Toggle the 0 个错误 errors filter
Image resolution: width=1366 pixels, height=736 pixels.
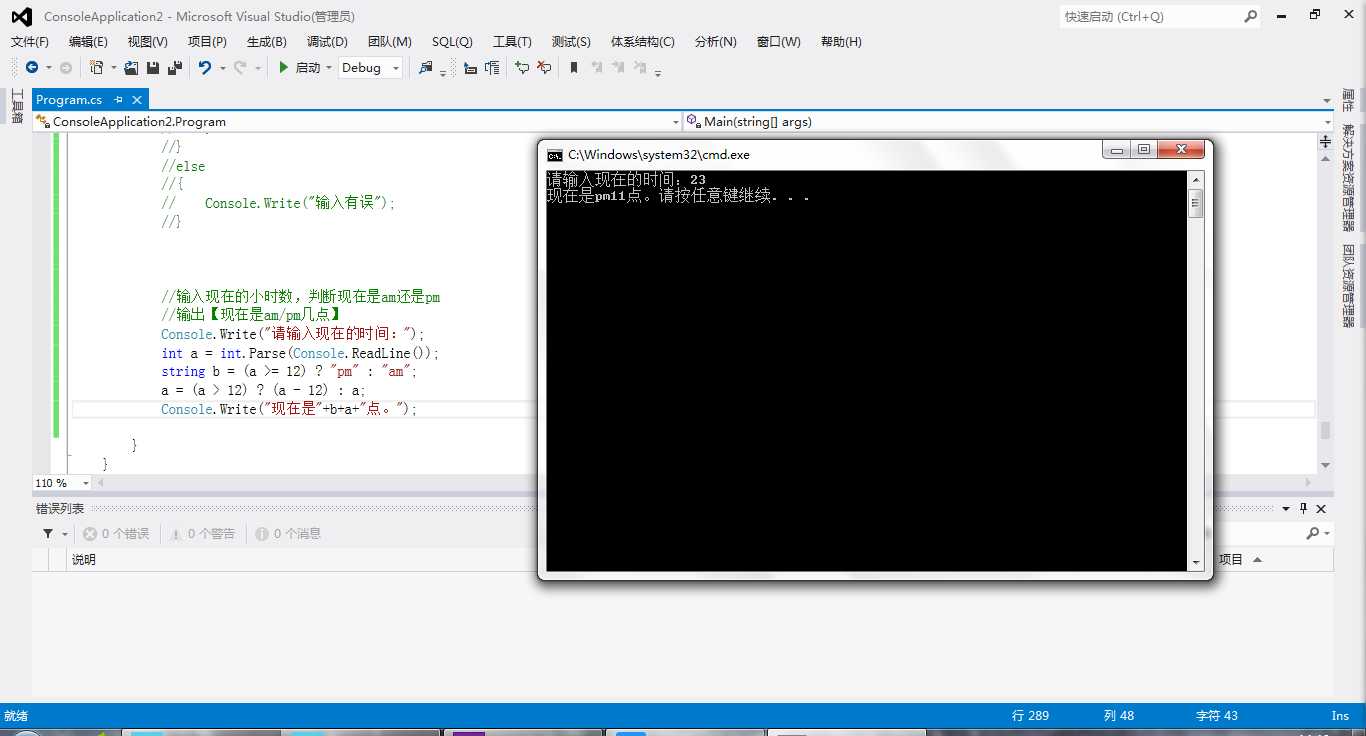[x=115, y=534]
